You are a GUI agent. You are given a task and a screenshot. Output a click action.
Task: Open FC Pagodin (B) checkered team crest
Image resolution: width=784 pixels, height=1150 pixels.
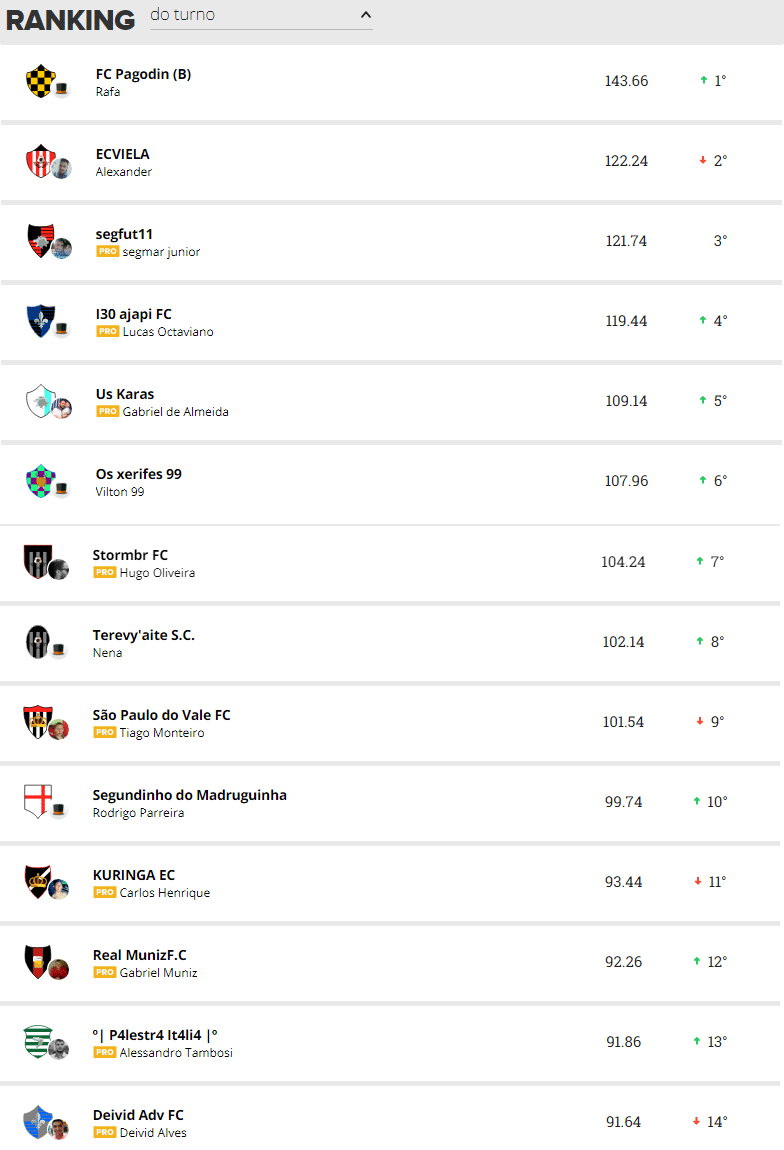click(x=40, y=81)
